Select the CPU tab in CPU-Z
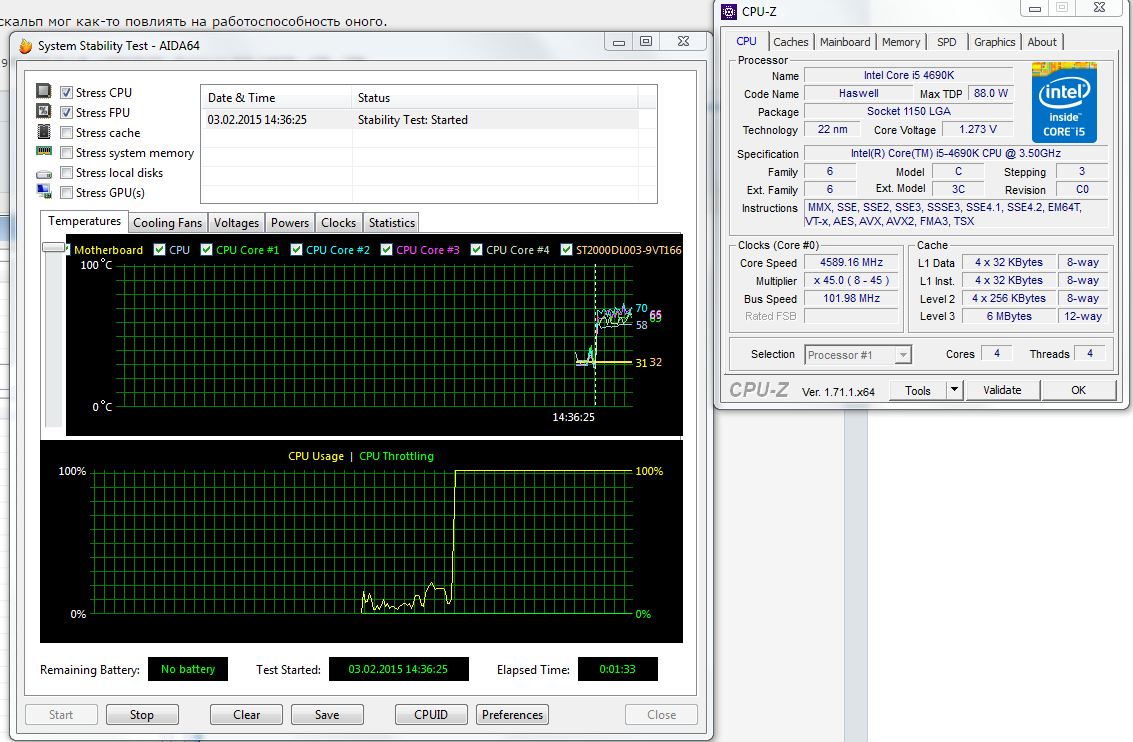This screenshot has width=1133, height=742. click(x=746, y=41)
